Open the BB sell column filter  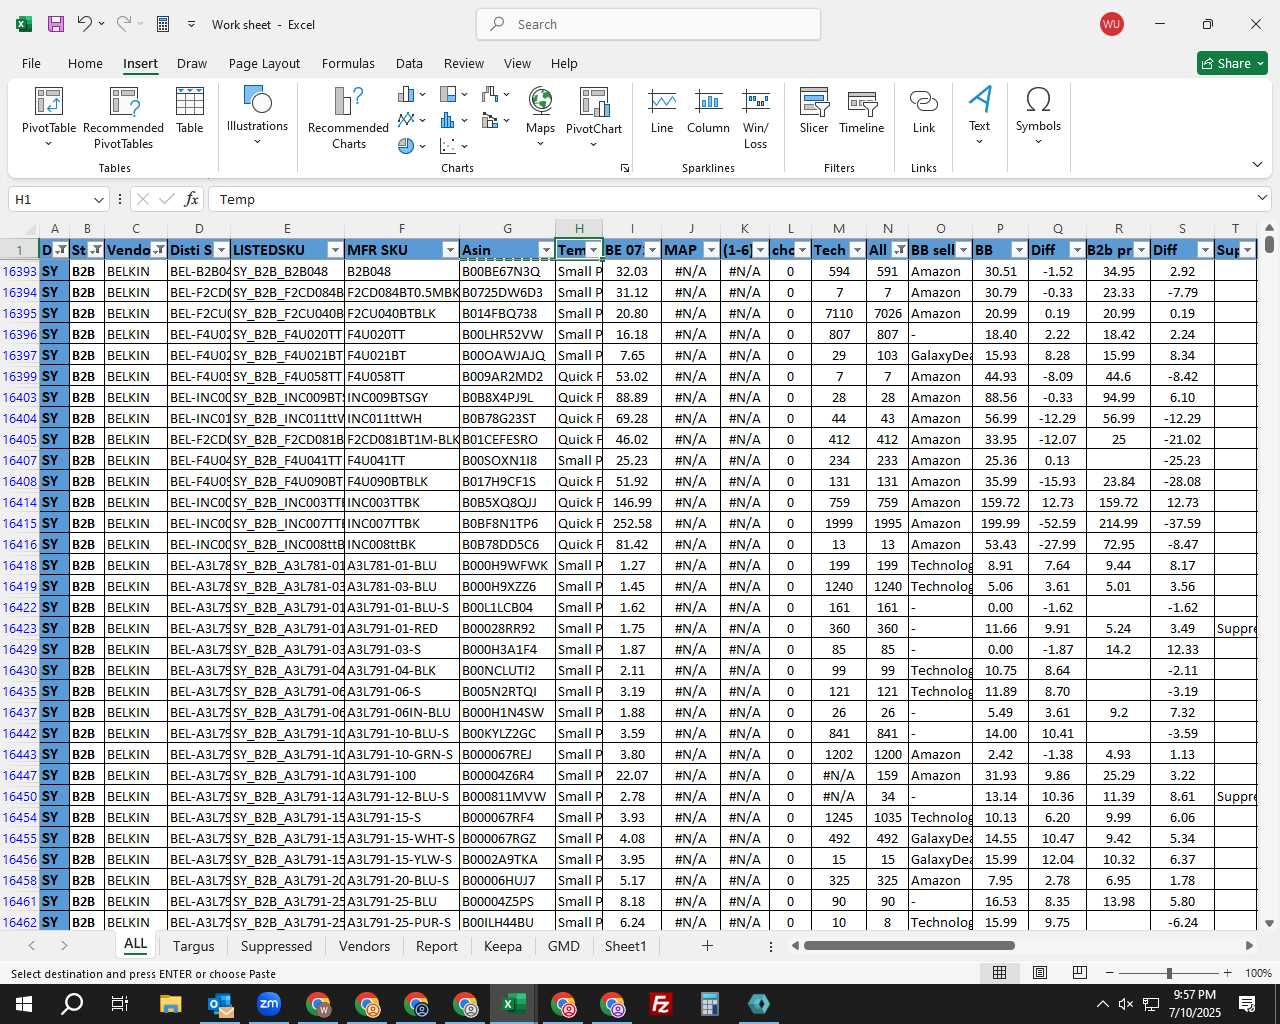[963, 250]
